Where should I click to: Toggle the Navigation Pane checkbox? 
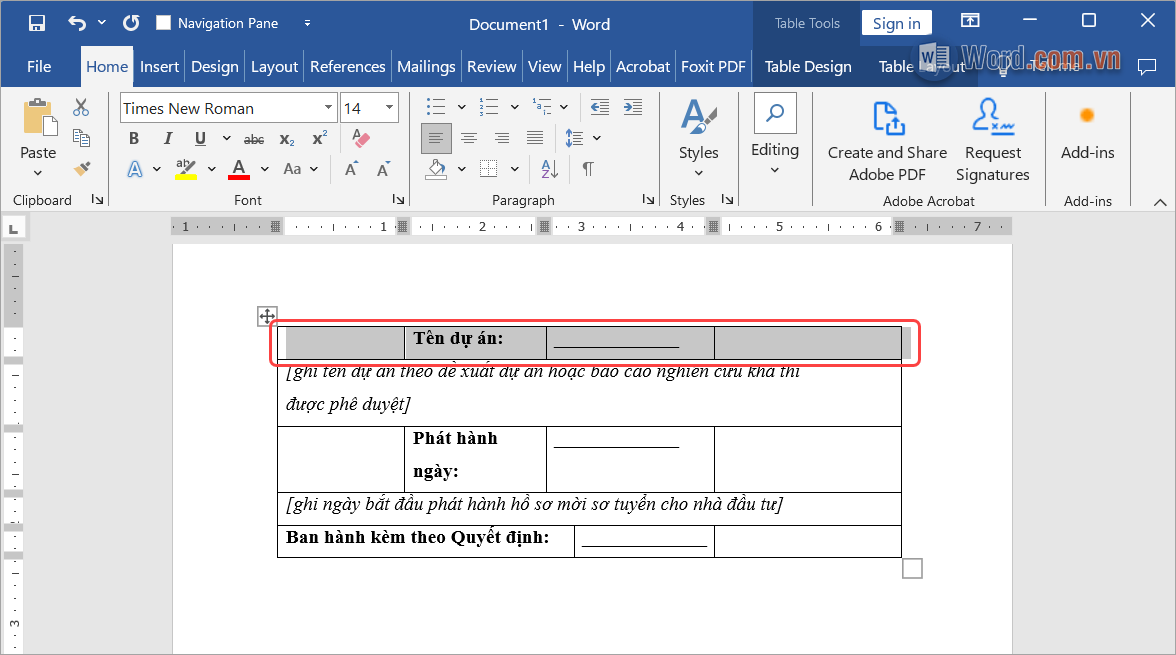(x=164, y=23)
